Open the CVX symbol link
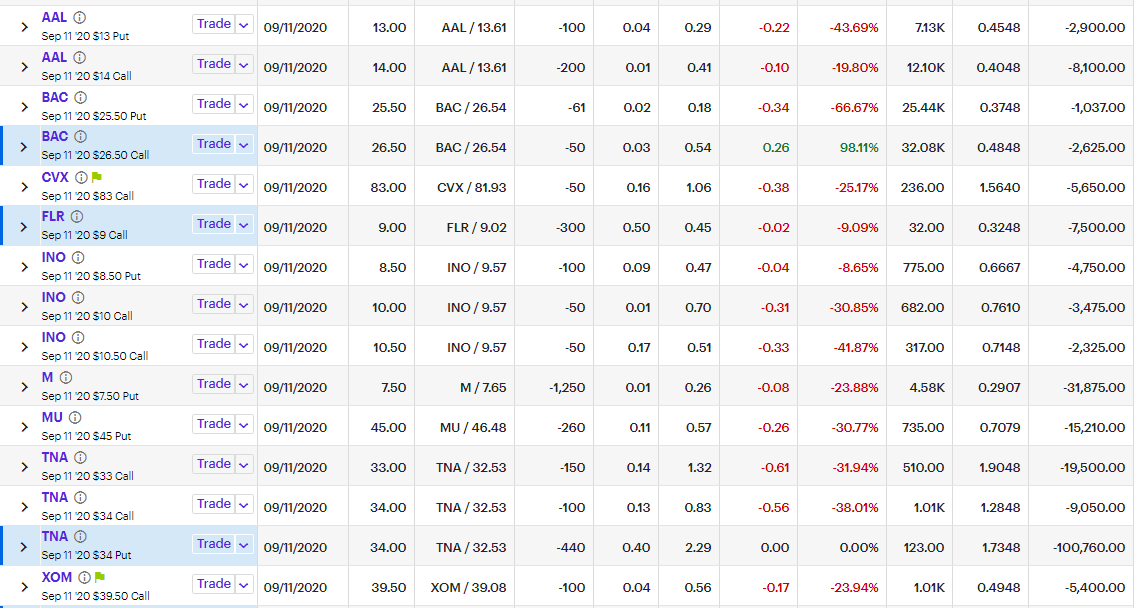 coord(55,177)
